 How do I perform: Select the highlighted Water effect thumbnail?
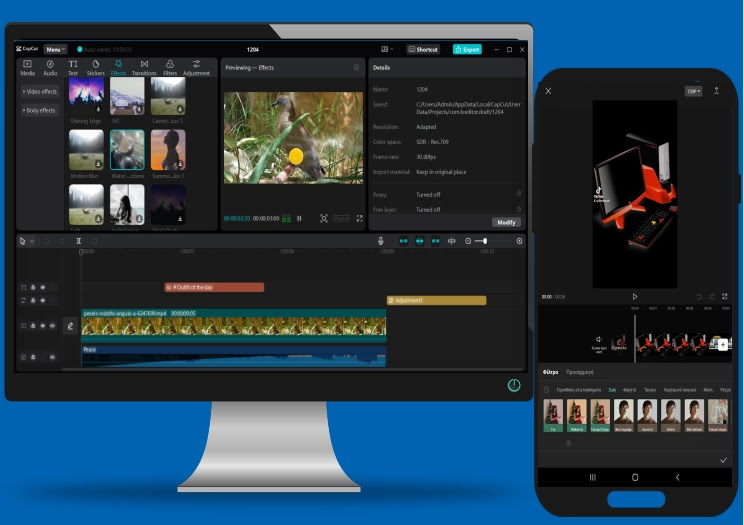coord(127,150)
